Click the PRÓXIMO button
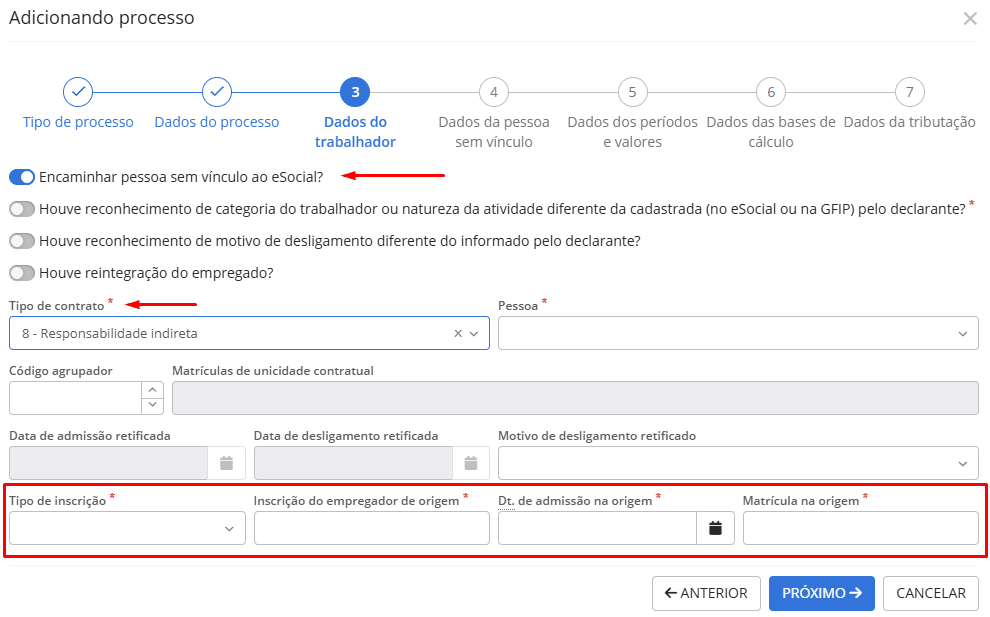Viewport: 990px width, 617px height. pos(821,593)
